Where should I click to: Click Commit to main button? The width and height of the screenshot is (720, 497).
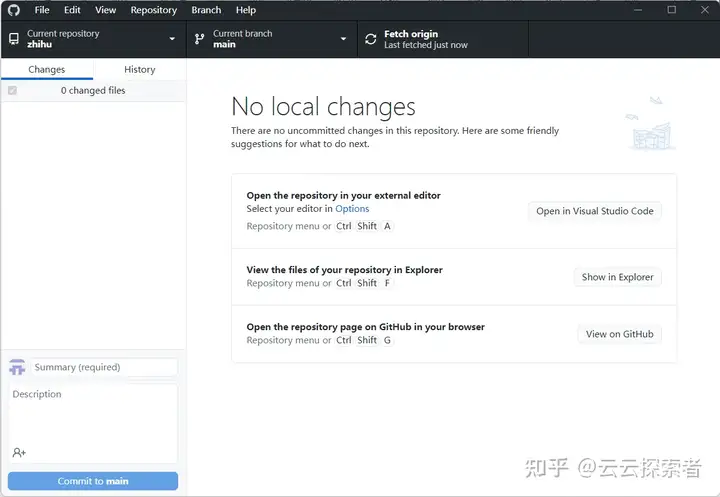93,481
